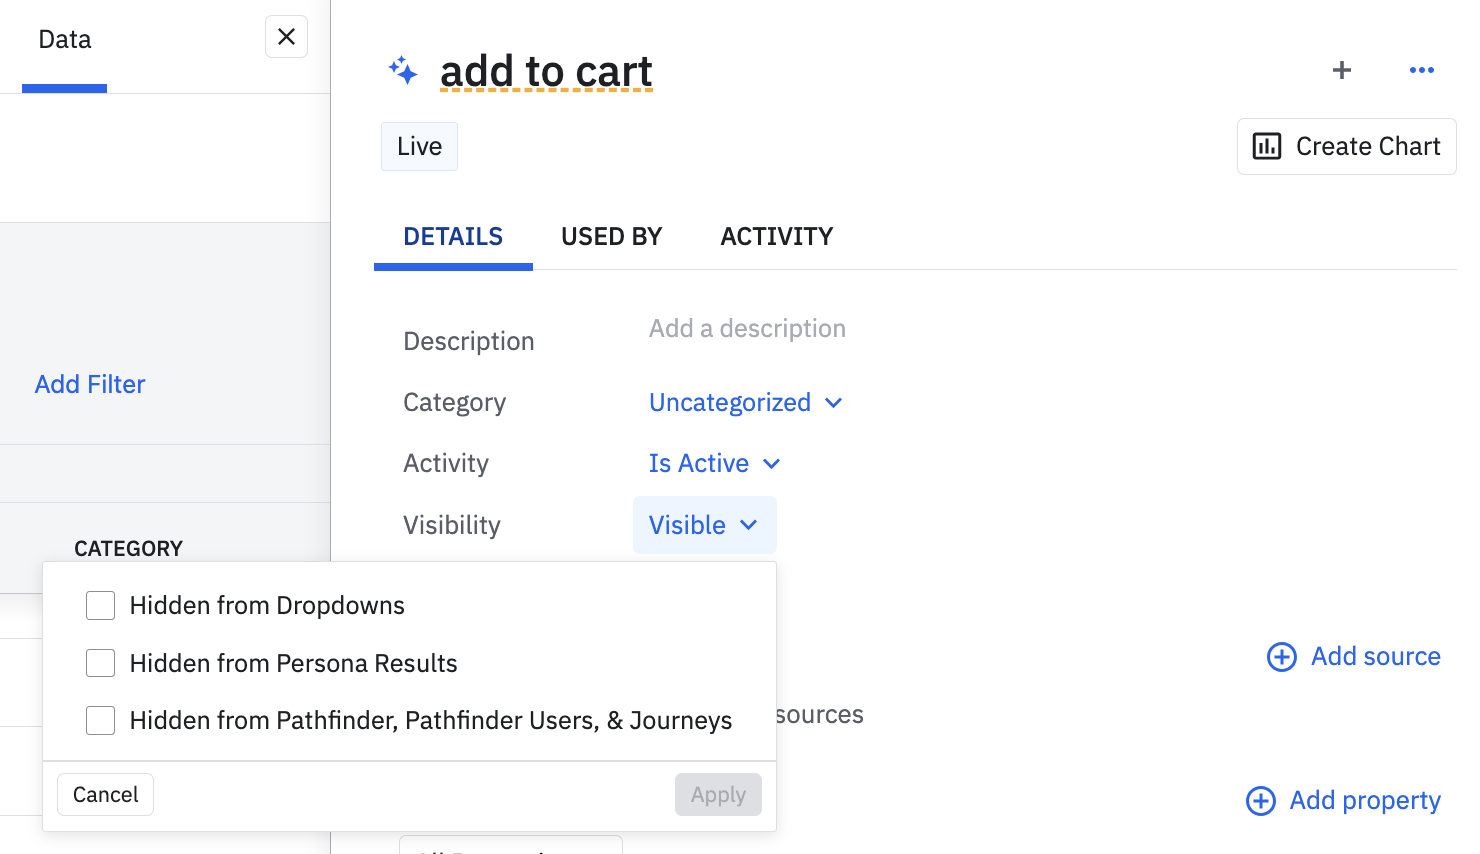Switch to the USED BY tab
Image resolution: width=1480 pixels, height=854 pixels.
click(x=611, y=237)
